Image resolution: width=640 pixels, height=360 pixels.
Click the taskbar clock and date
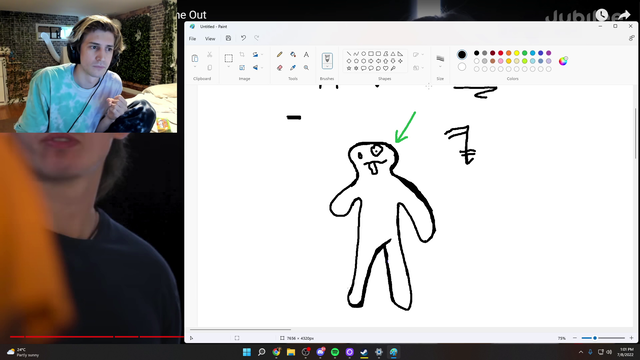coord(626,352)
